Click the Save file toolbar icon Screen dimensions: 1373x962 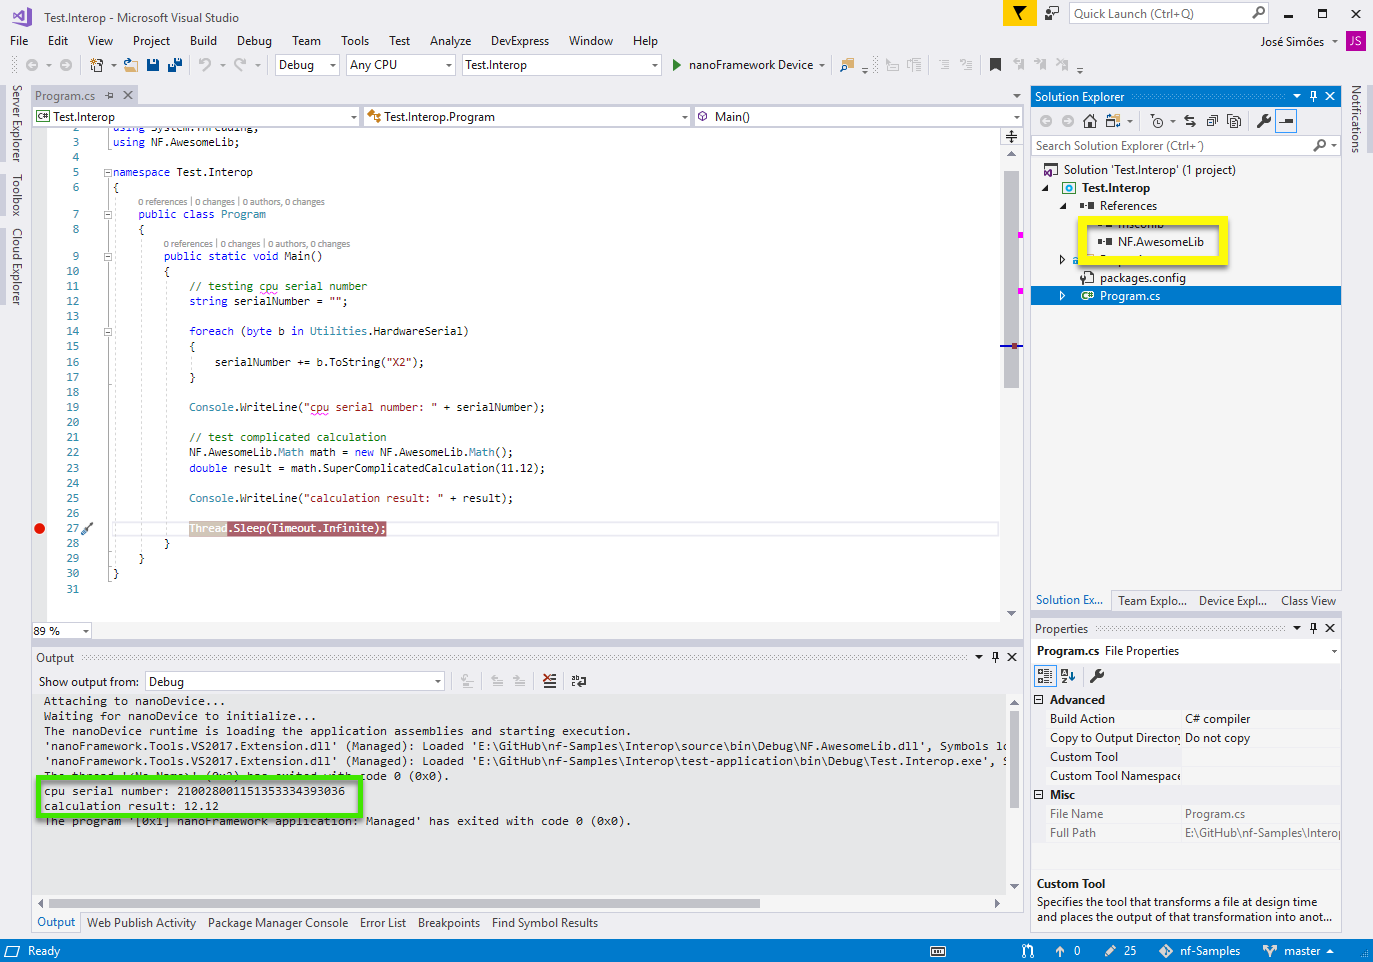pos(153,65)
